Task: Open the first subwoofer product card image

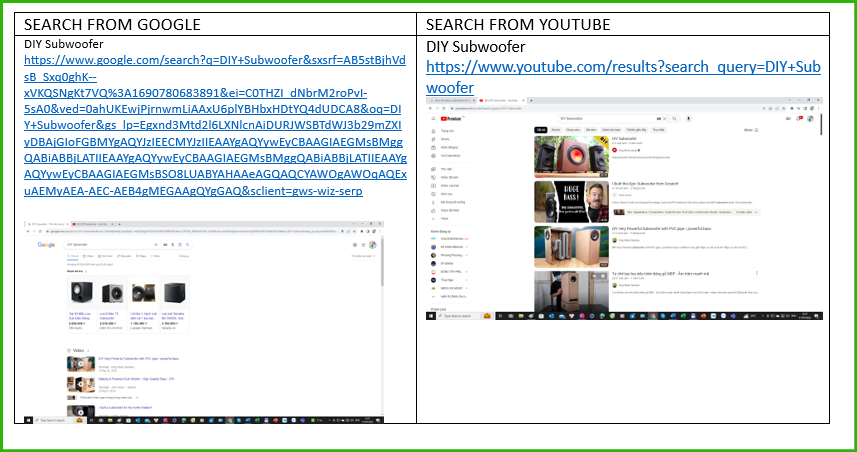Action: point(81,292)
